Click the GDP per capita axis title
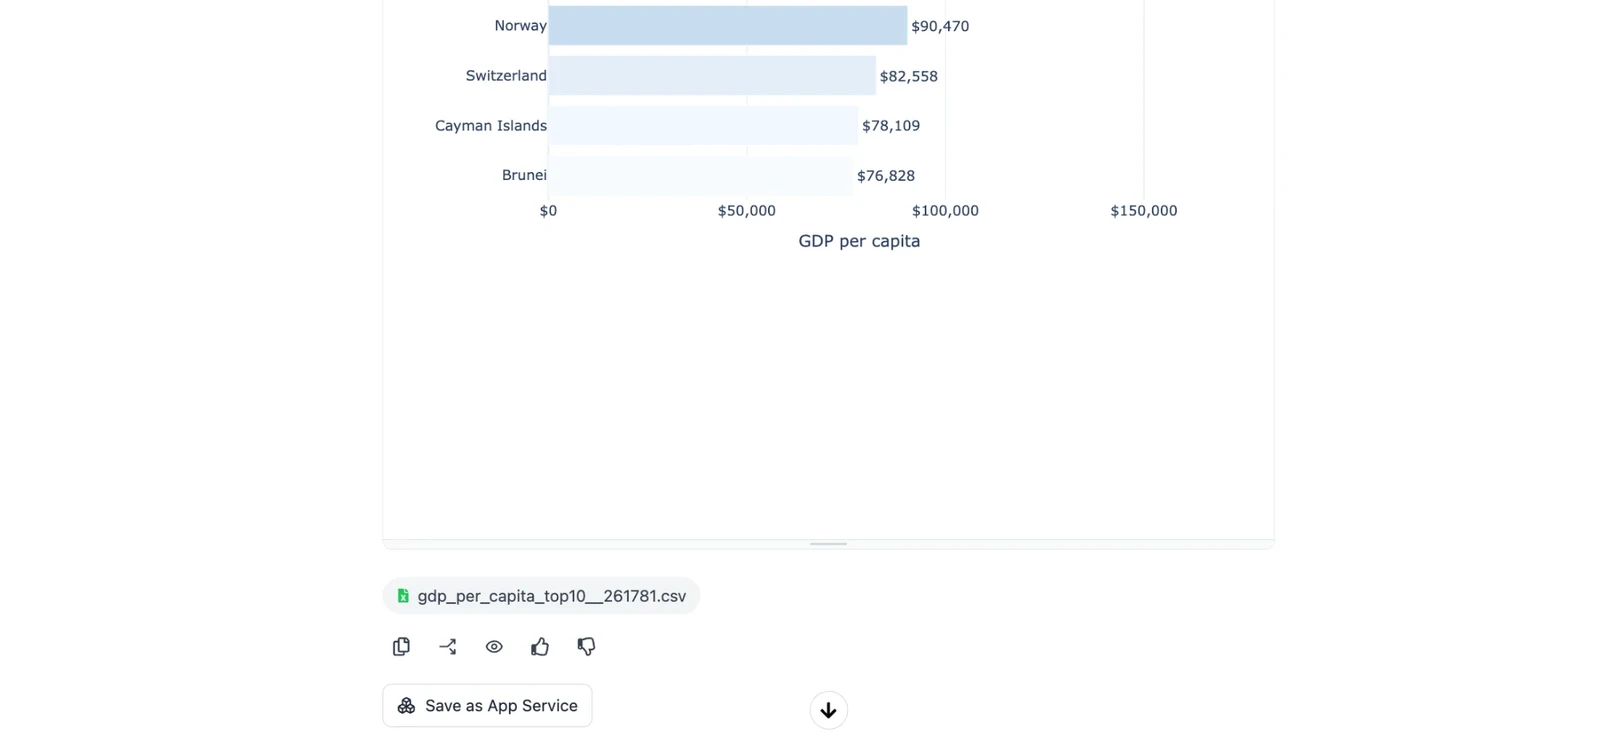The width and height of the screenshot is (1600, 736). [x=859, y=241]
